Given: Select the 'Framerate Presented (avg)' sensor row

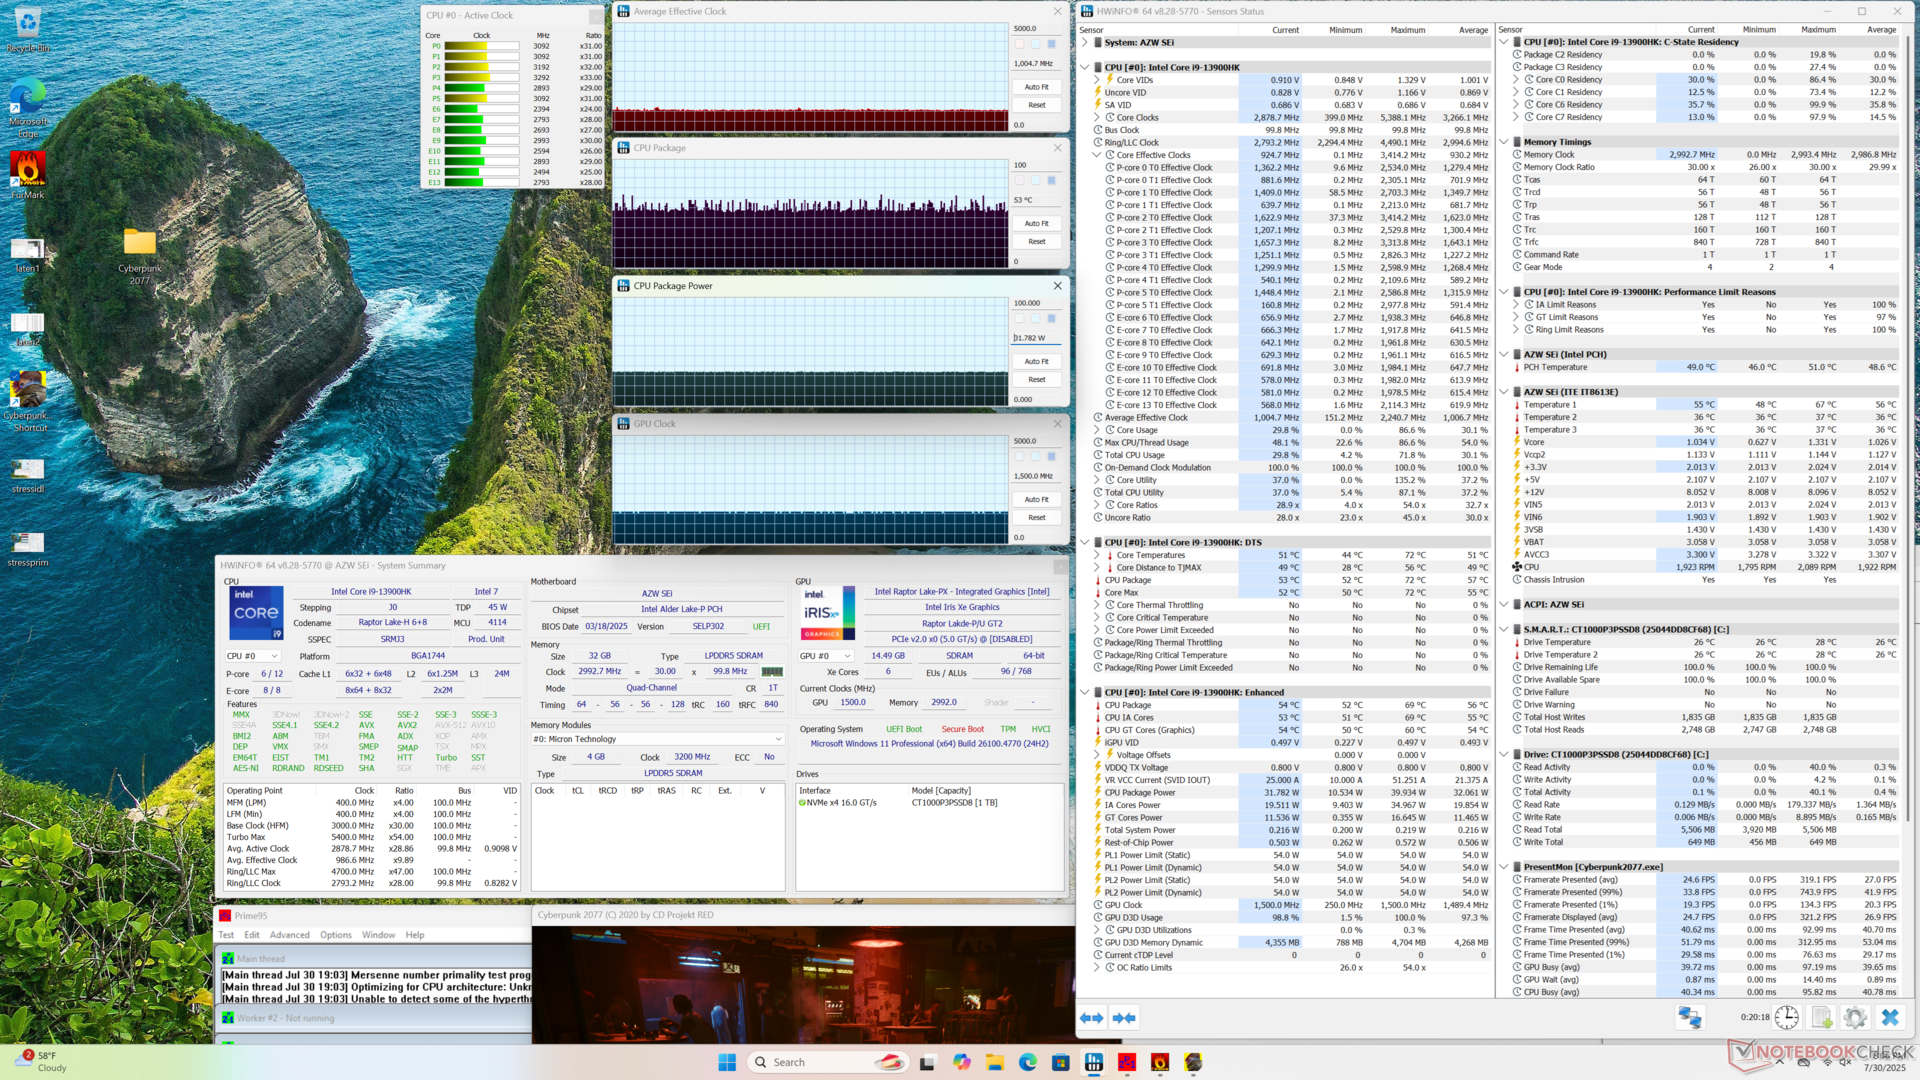Looking at the screenshot, I should point(1705,880).
